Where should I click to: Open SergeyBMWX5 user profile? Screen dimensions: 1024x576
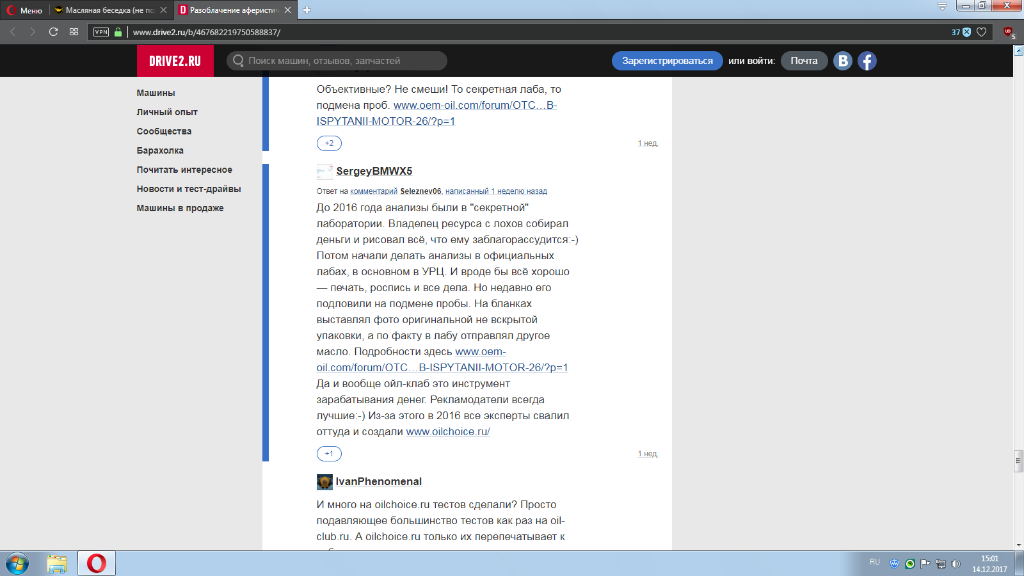tap(374, 171)
